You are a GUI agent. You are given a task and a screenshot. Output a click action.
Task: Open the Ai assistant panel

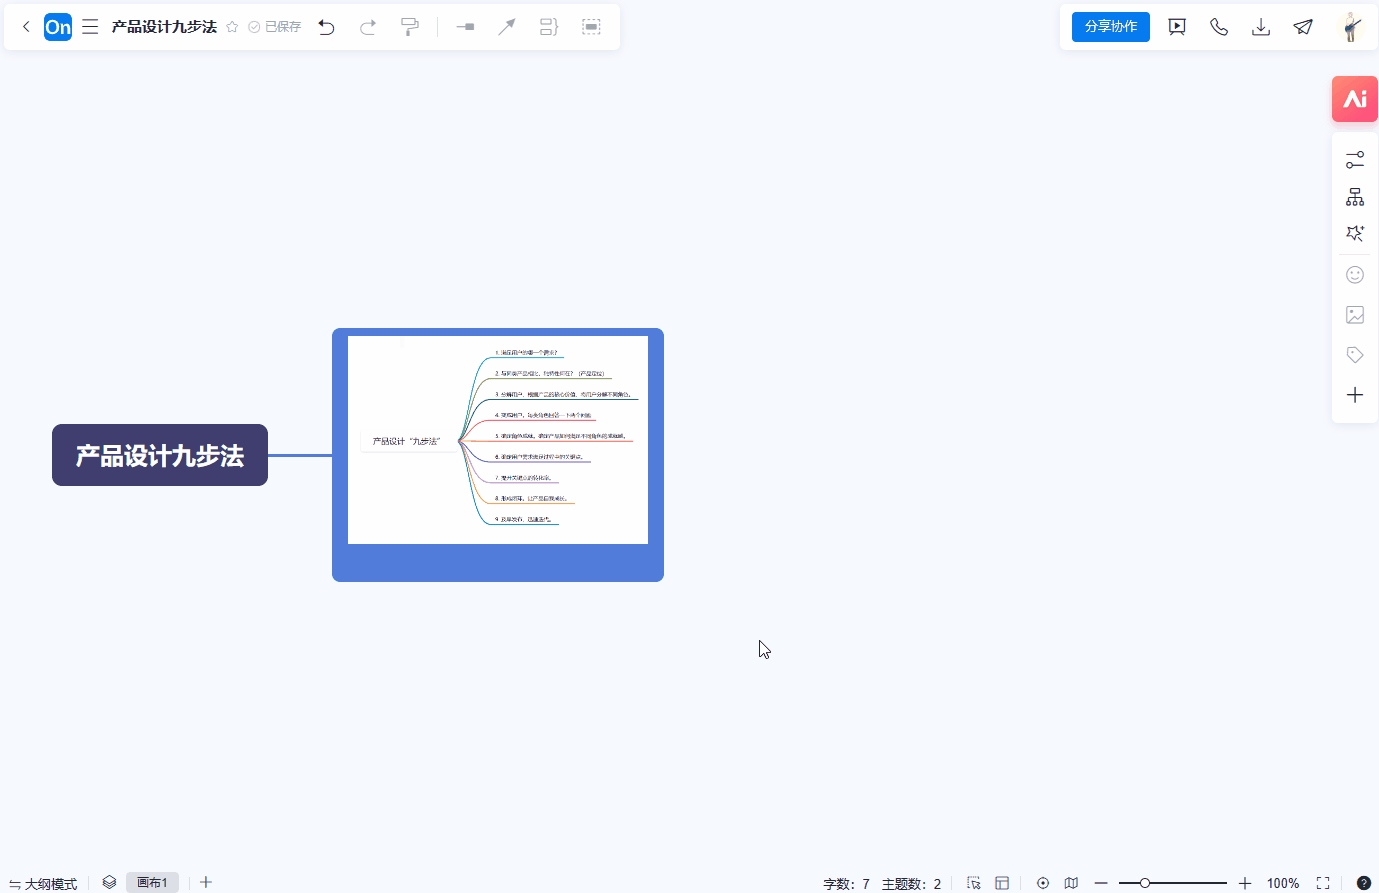tap(1355, 99)
